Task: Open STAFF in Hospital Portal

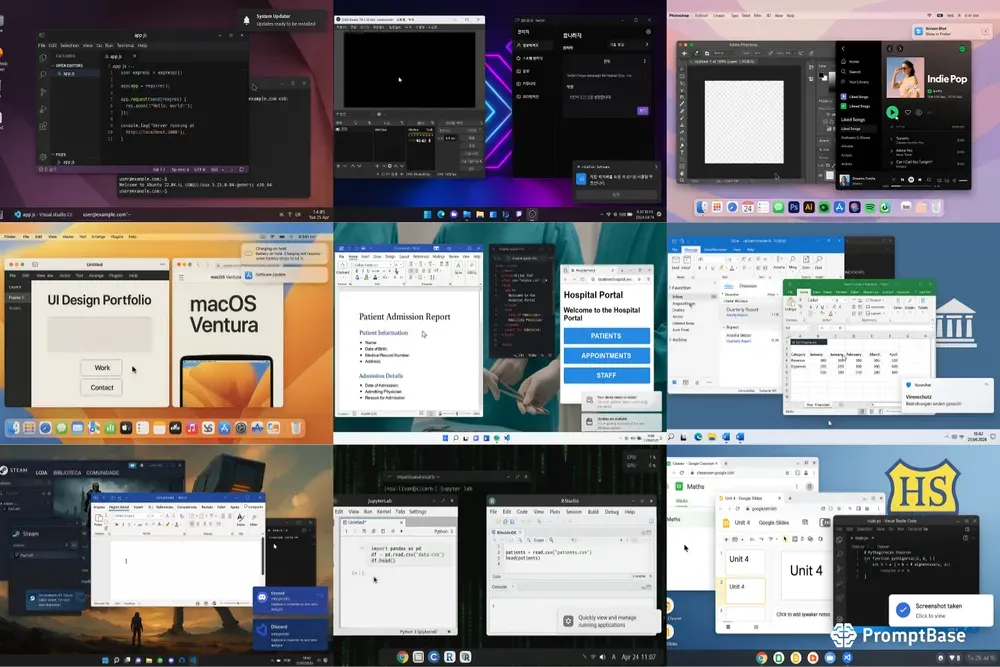Action: (606, 376)
